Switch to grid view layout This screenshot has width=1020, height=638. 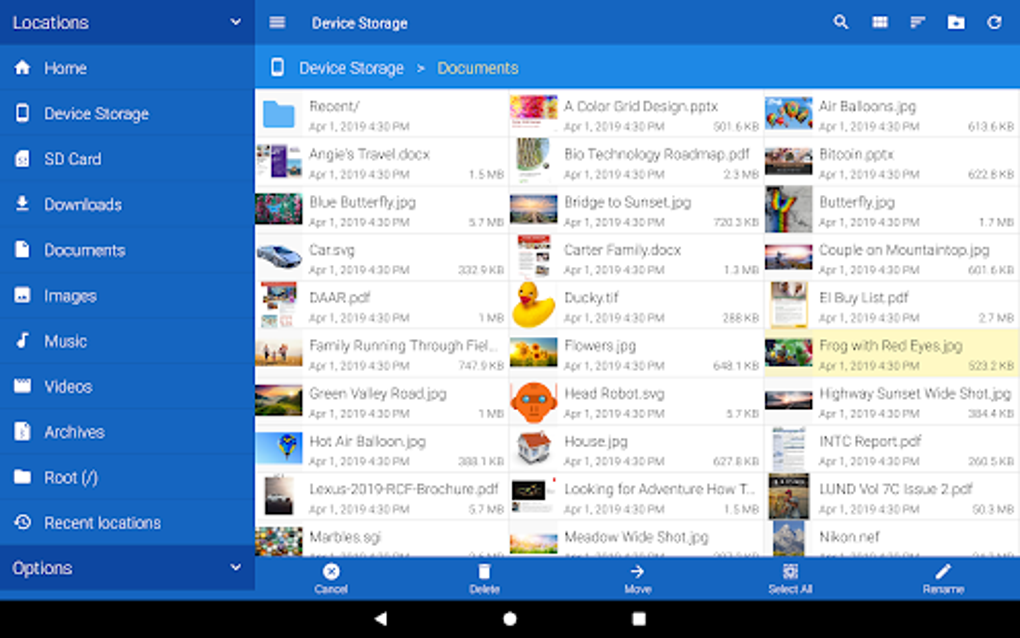tap(878, 21)
